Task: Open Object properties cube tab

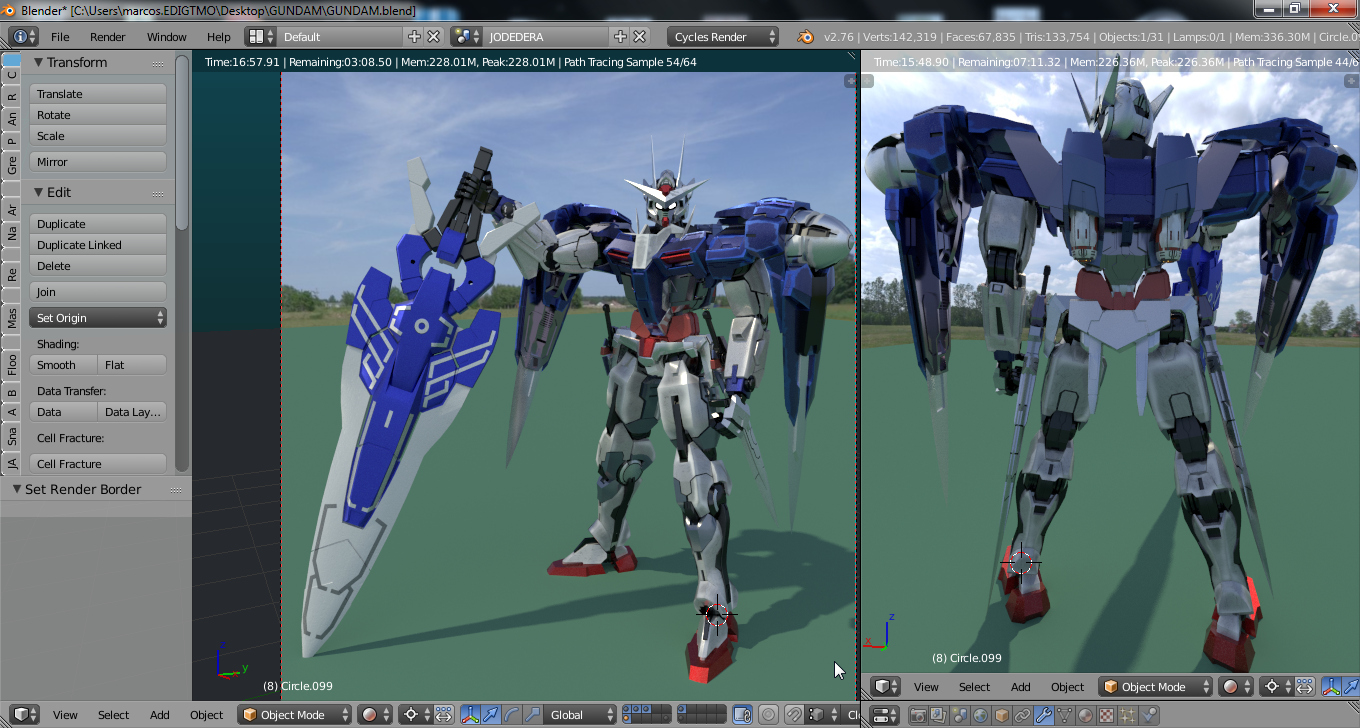Action: [1002, 715]
